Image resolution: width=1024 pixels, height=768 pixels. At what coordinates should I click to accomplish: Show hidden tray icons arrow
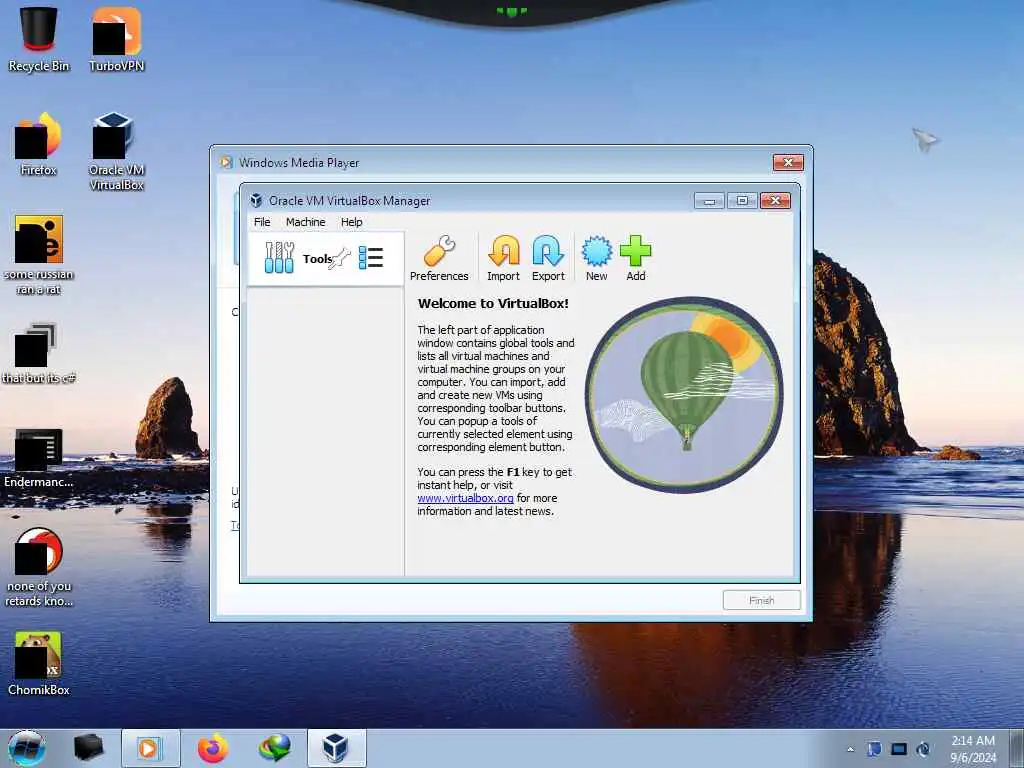tap(850, 749)
